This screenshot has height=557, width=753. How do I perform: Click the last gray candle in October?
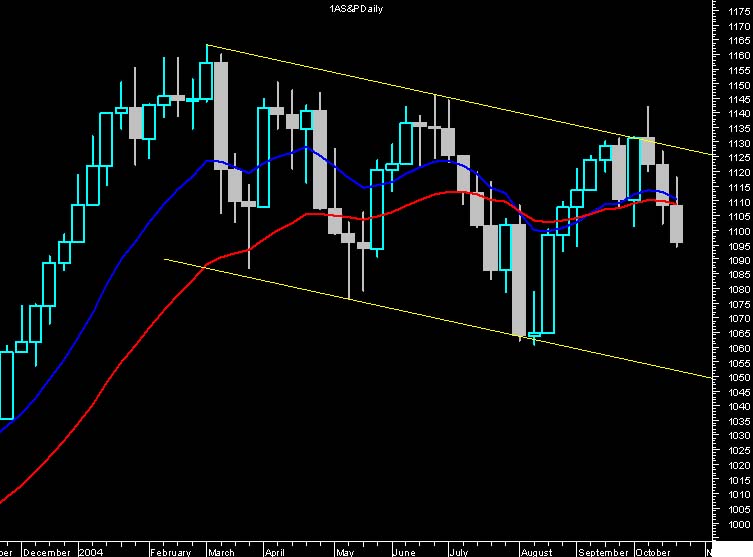[677, 224]
